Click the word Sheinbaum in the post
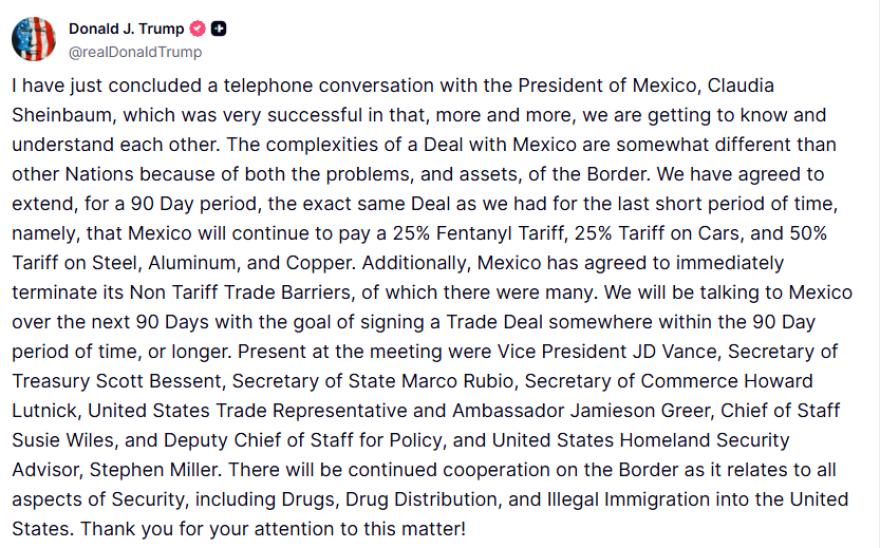 [x=62, y=115]
